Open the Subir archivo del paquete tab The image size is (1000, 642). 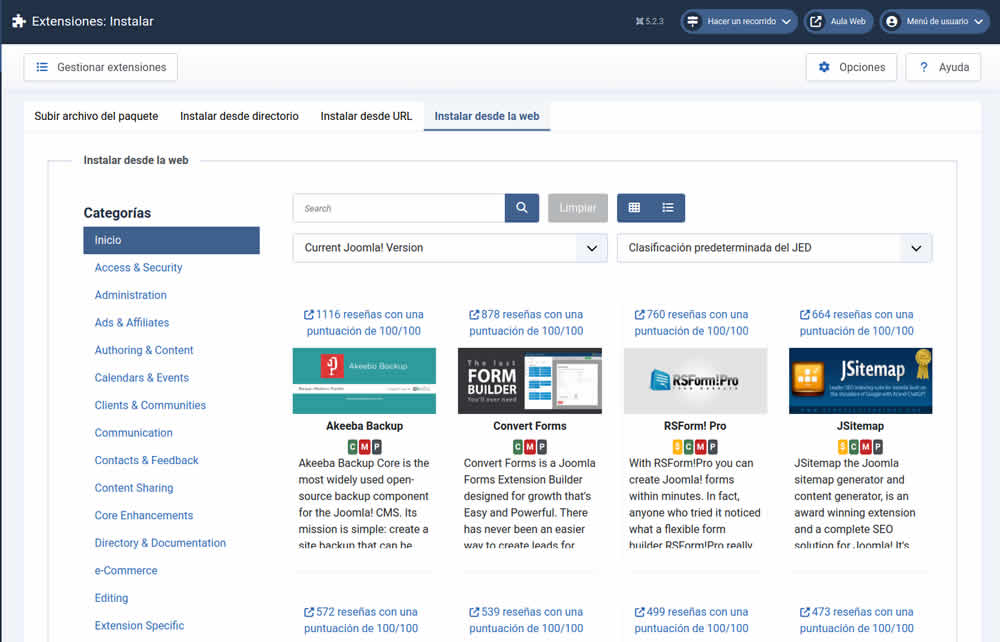pos(96,116)
